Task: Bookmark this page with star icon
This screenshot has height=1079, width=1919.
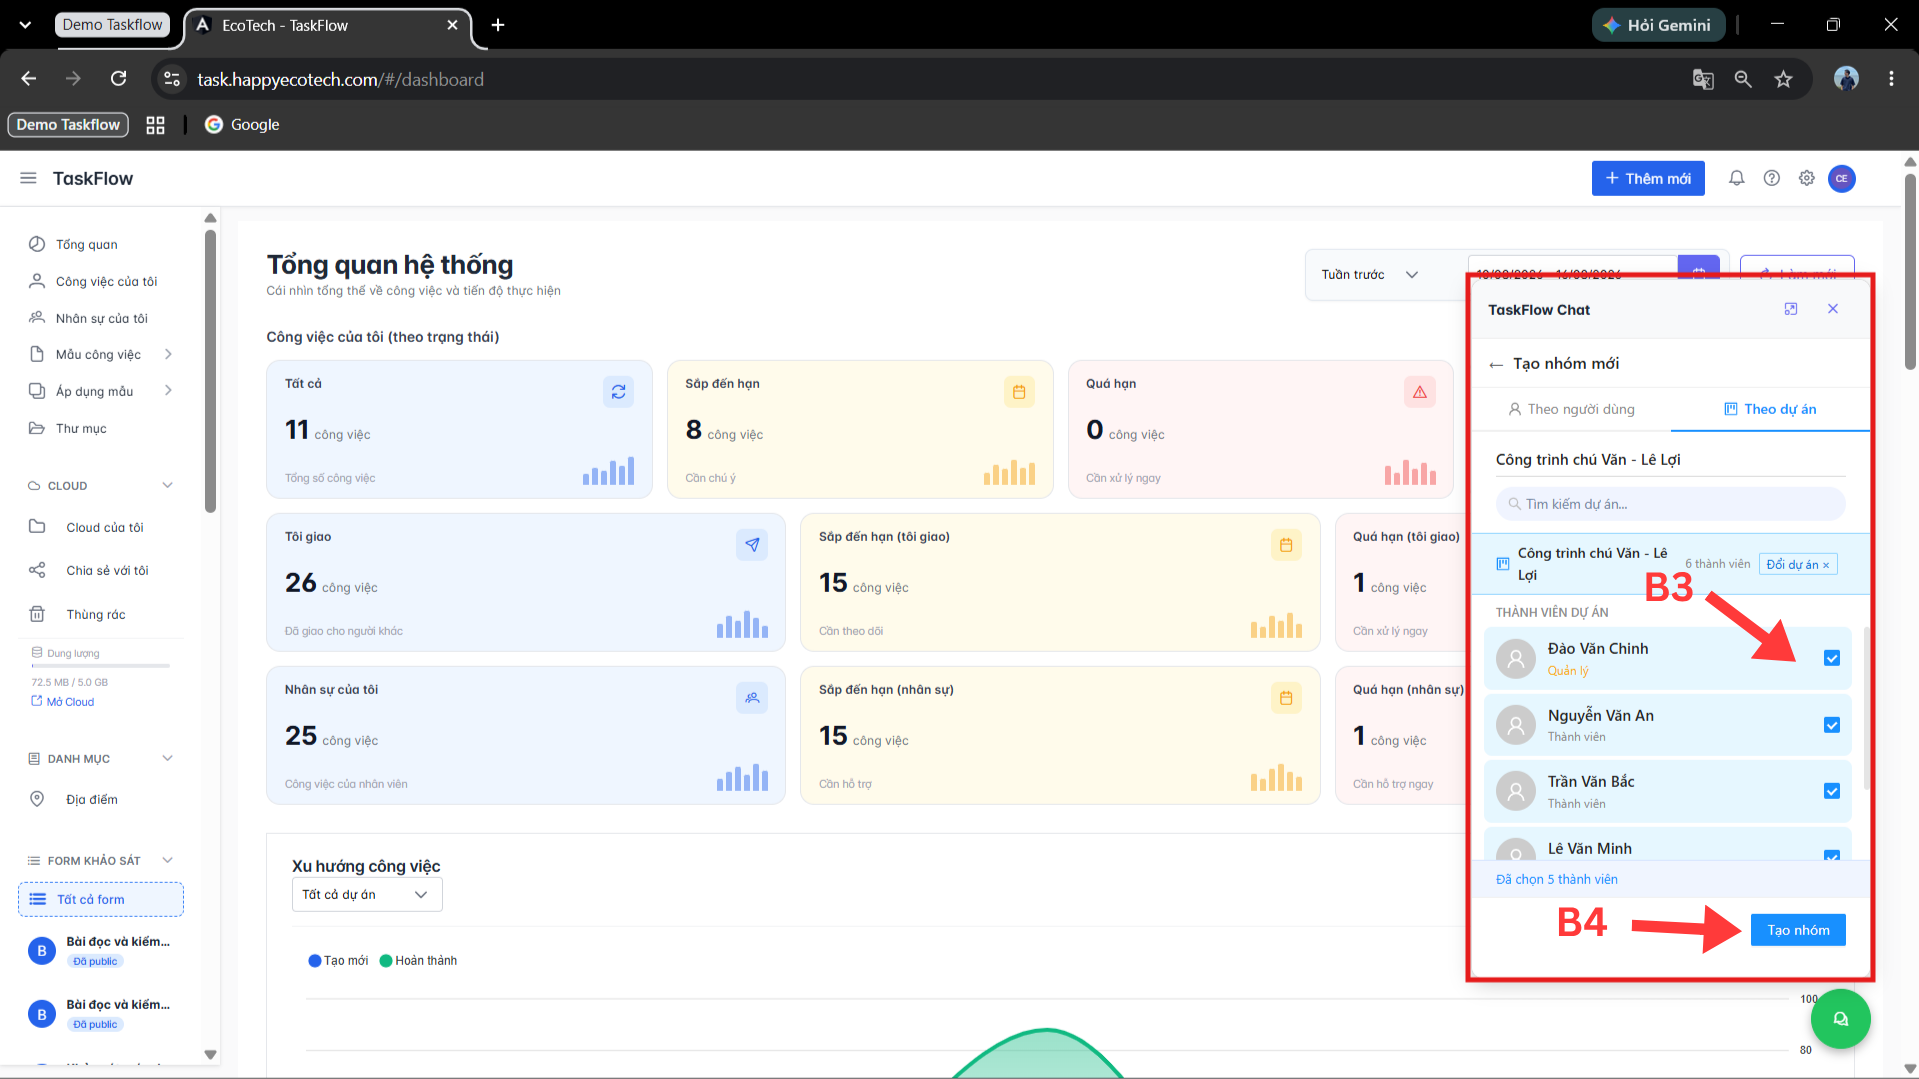Action: click(1783, 79)
